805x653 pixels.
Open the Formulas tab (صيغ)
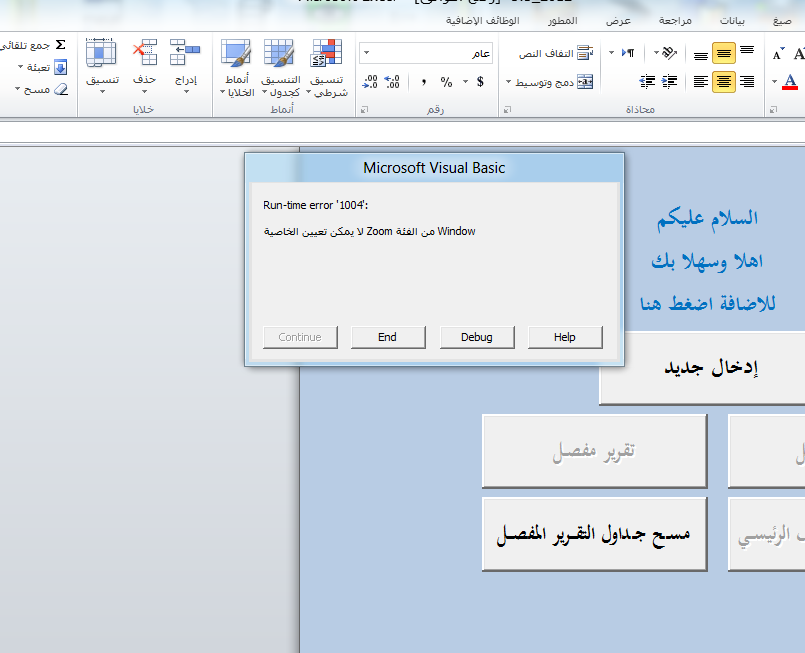tap(782, 21)
